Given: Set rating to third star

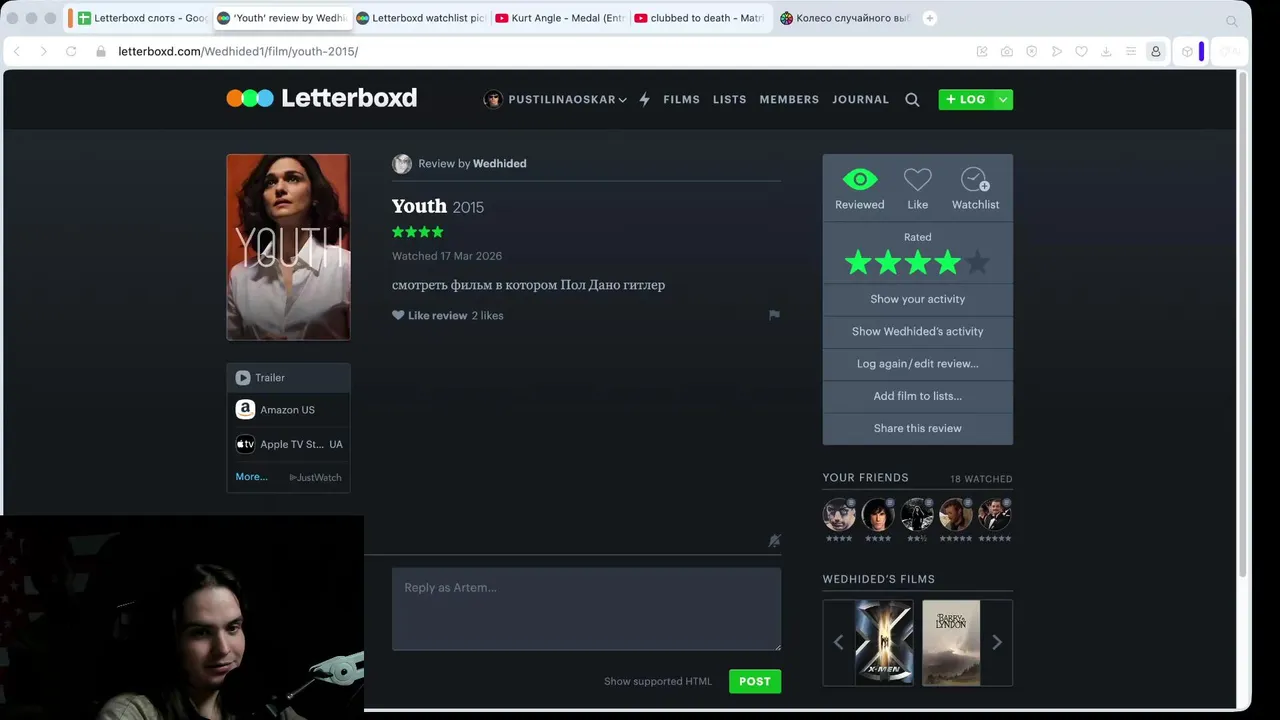Looking at the screenshot, I should [x=918, y=263].
